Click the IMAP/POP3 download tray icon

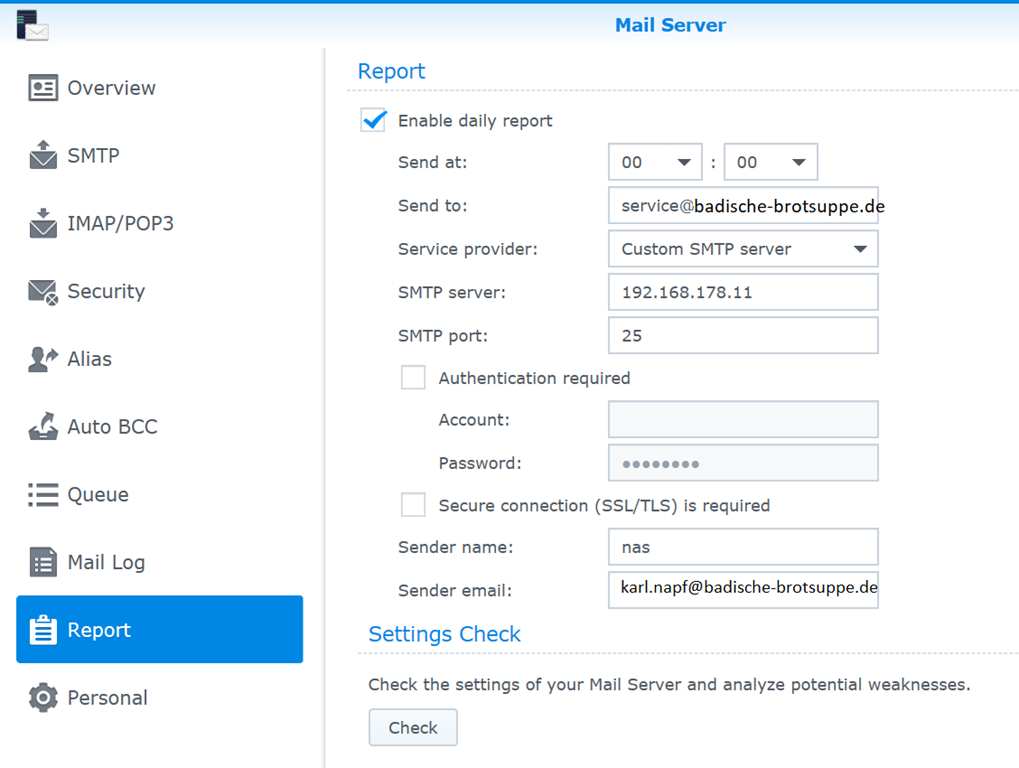click(43, 223)
